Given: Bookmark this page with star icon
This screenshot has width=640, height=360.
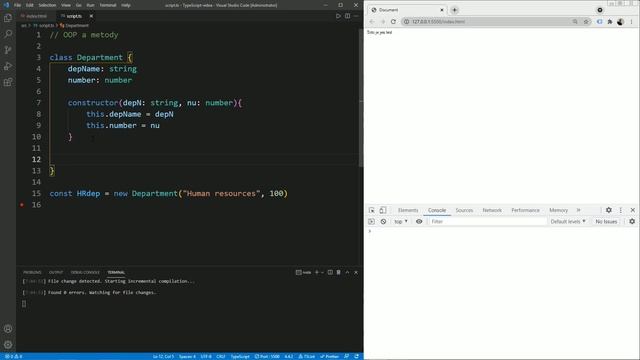Looking at the screenshot, I should [586, 22].
